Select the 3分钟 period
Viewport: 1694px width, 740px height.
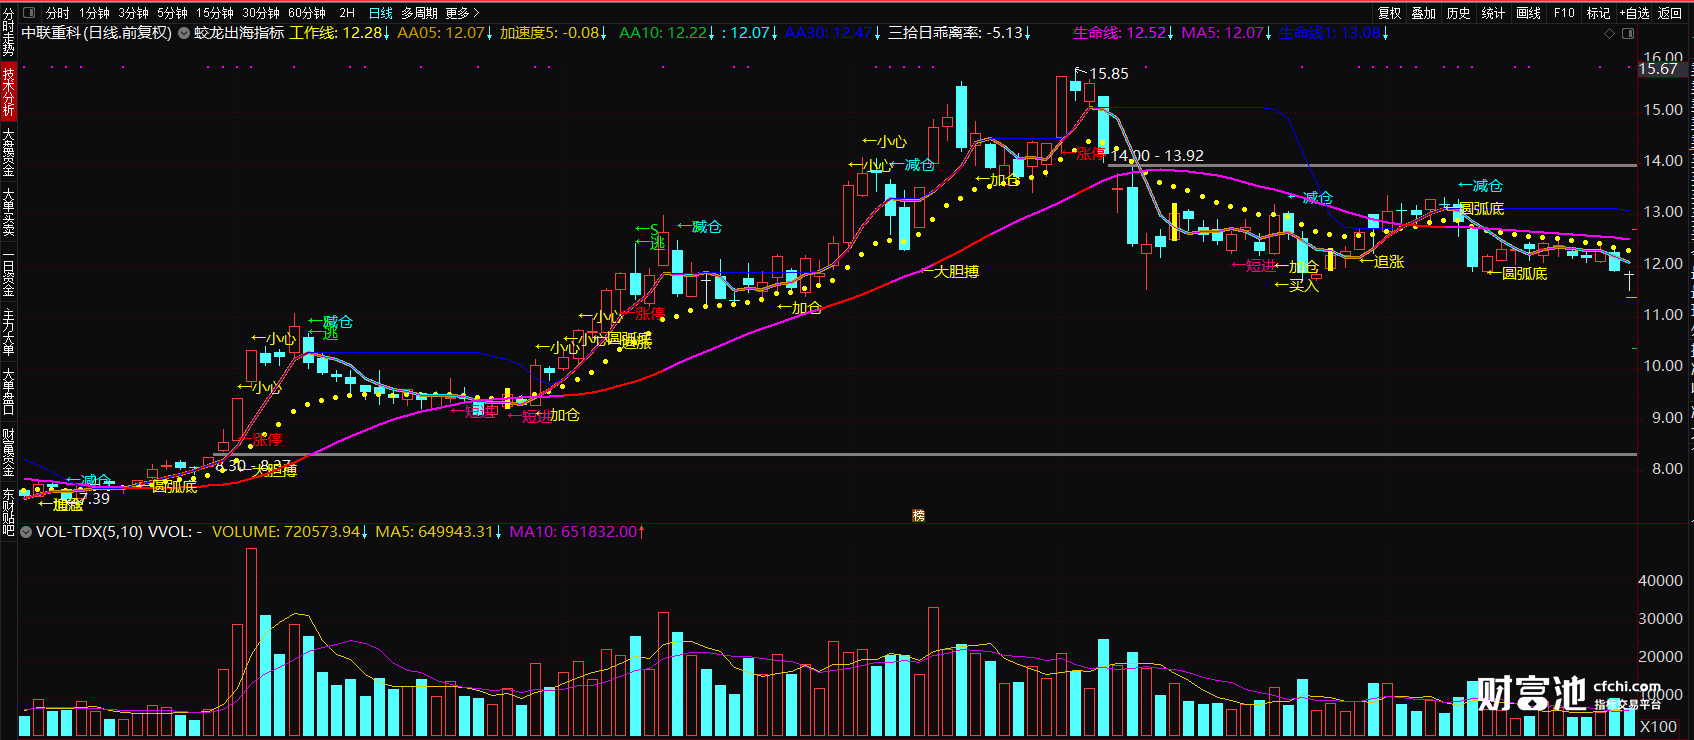pyautogui.click(x=133, y=13)
